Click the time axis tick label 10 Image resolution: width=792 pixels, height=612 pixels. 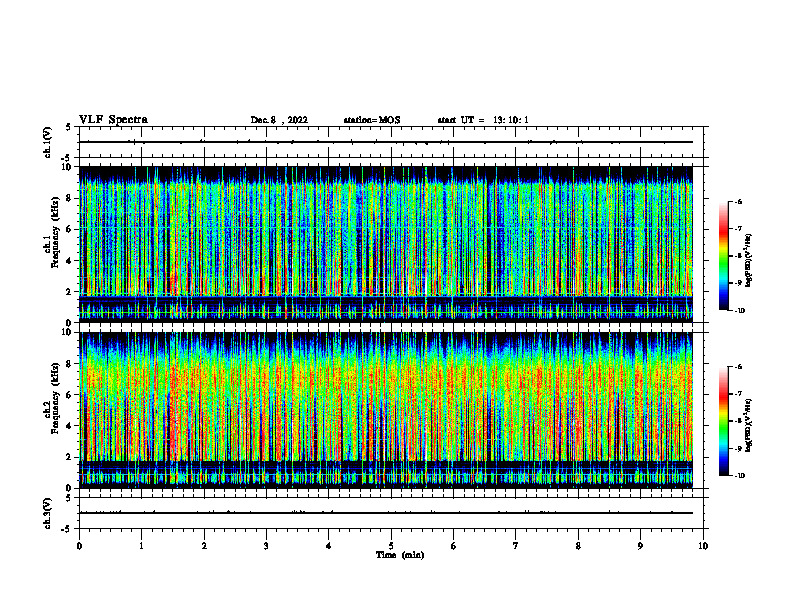point(703,546)
